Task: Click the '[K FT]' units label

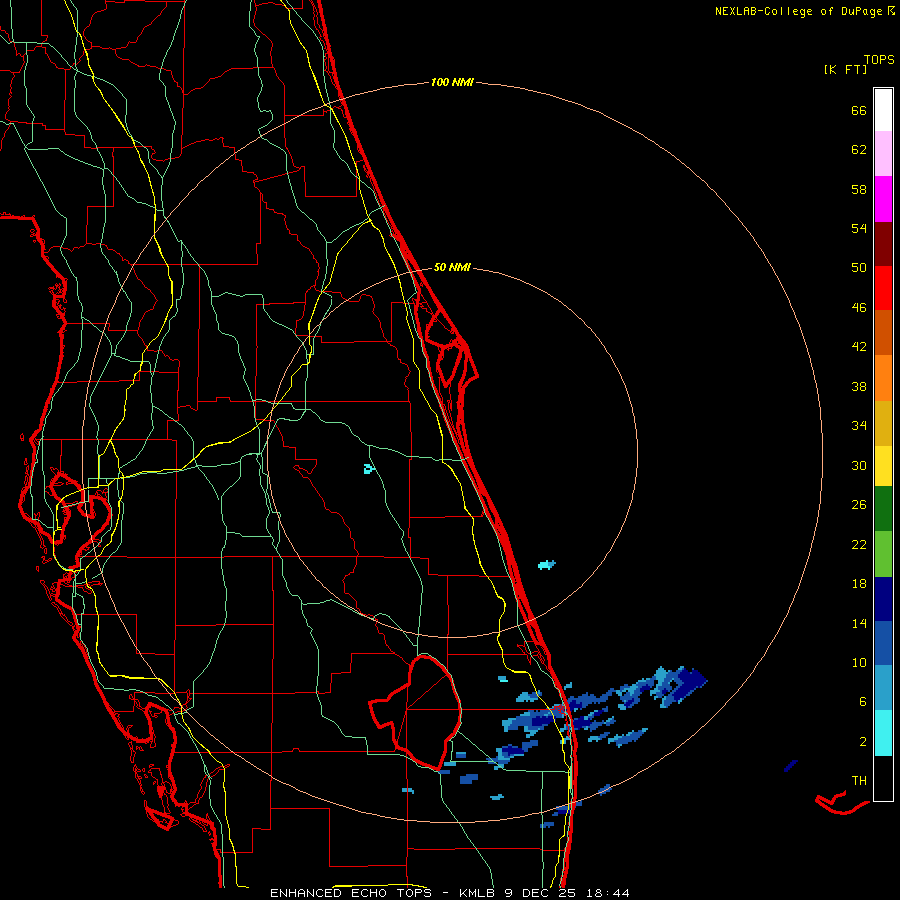Action: 845,69
